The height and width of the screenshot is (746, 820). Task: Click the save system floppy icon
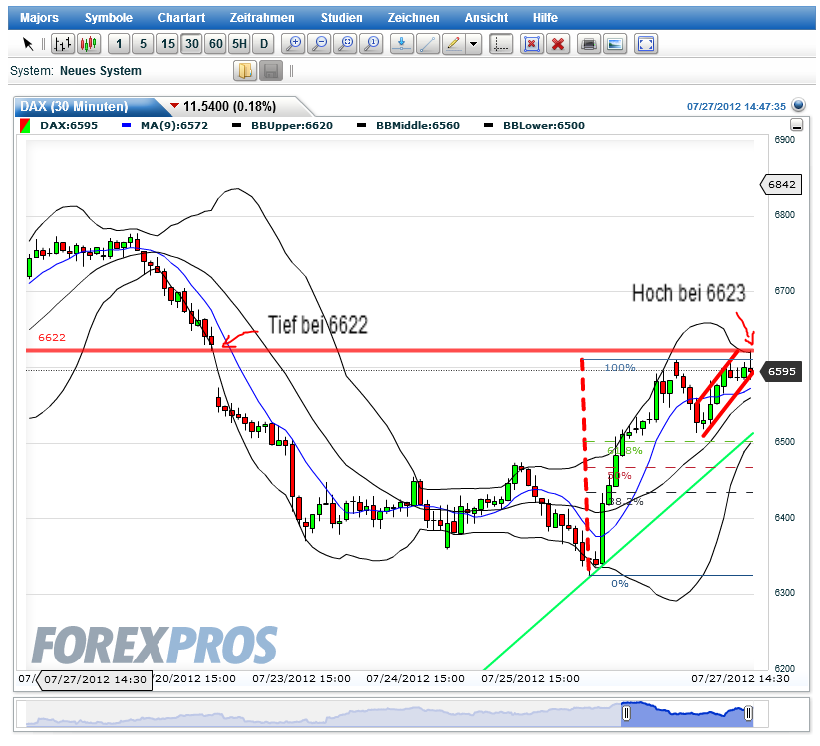pos(271,71)
